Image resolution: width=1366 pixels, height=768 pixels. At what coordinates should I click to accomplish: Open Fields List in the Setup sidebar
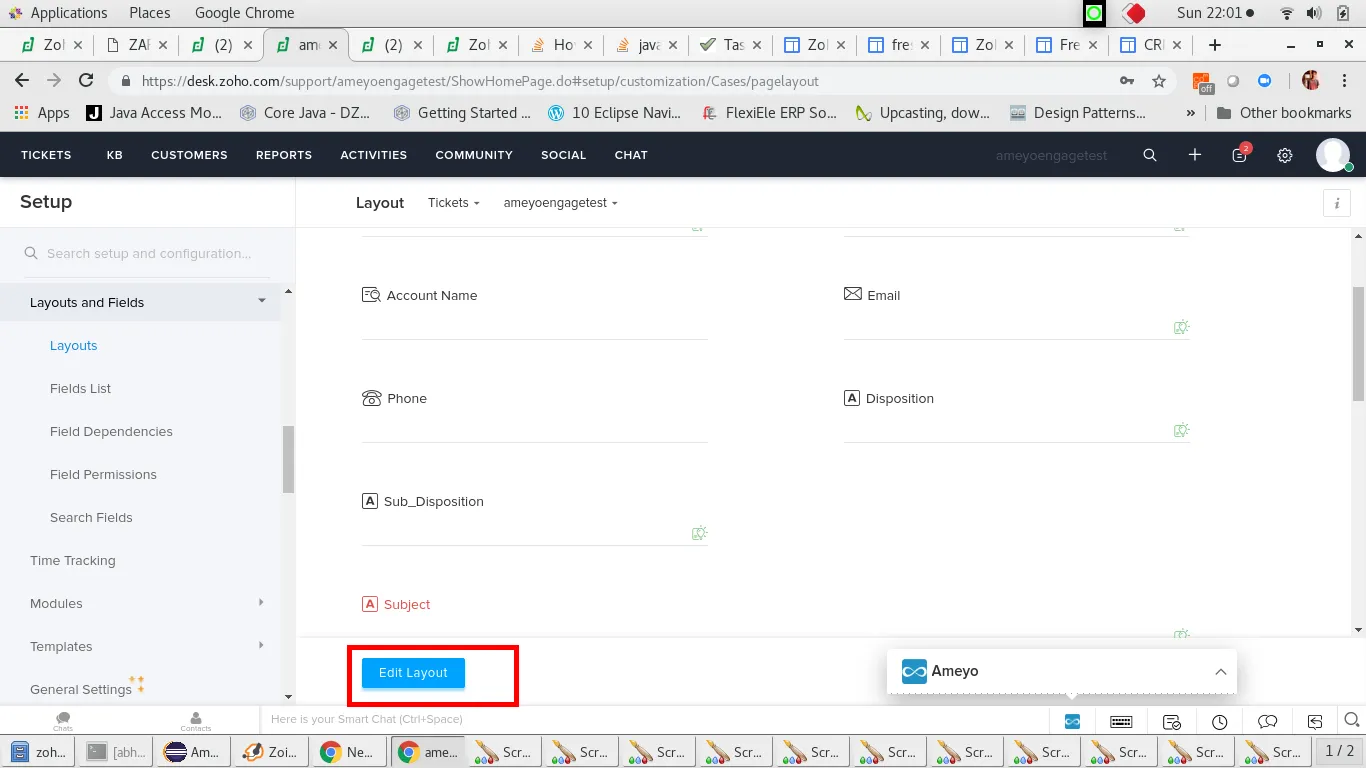81,388
